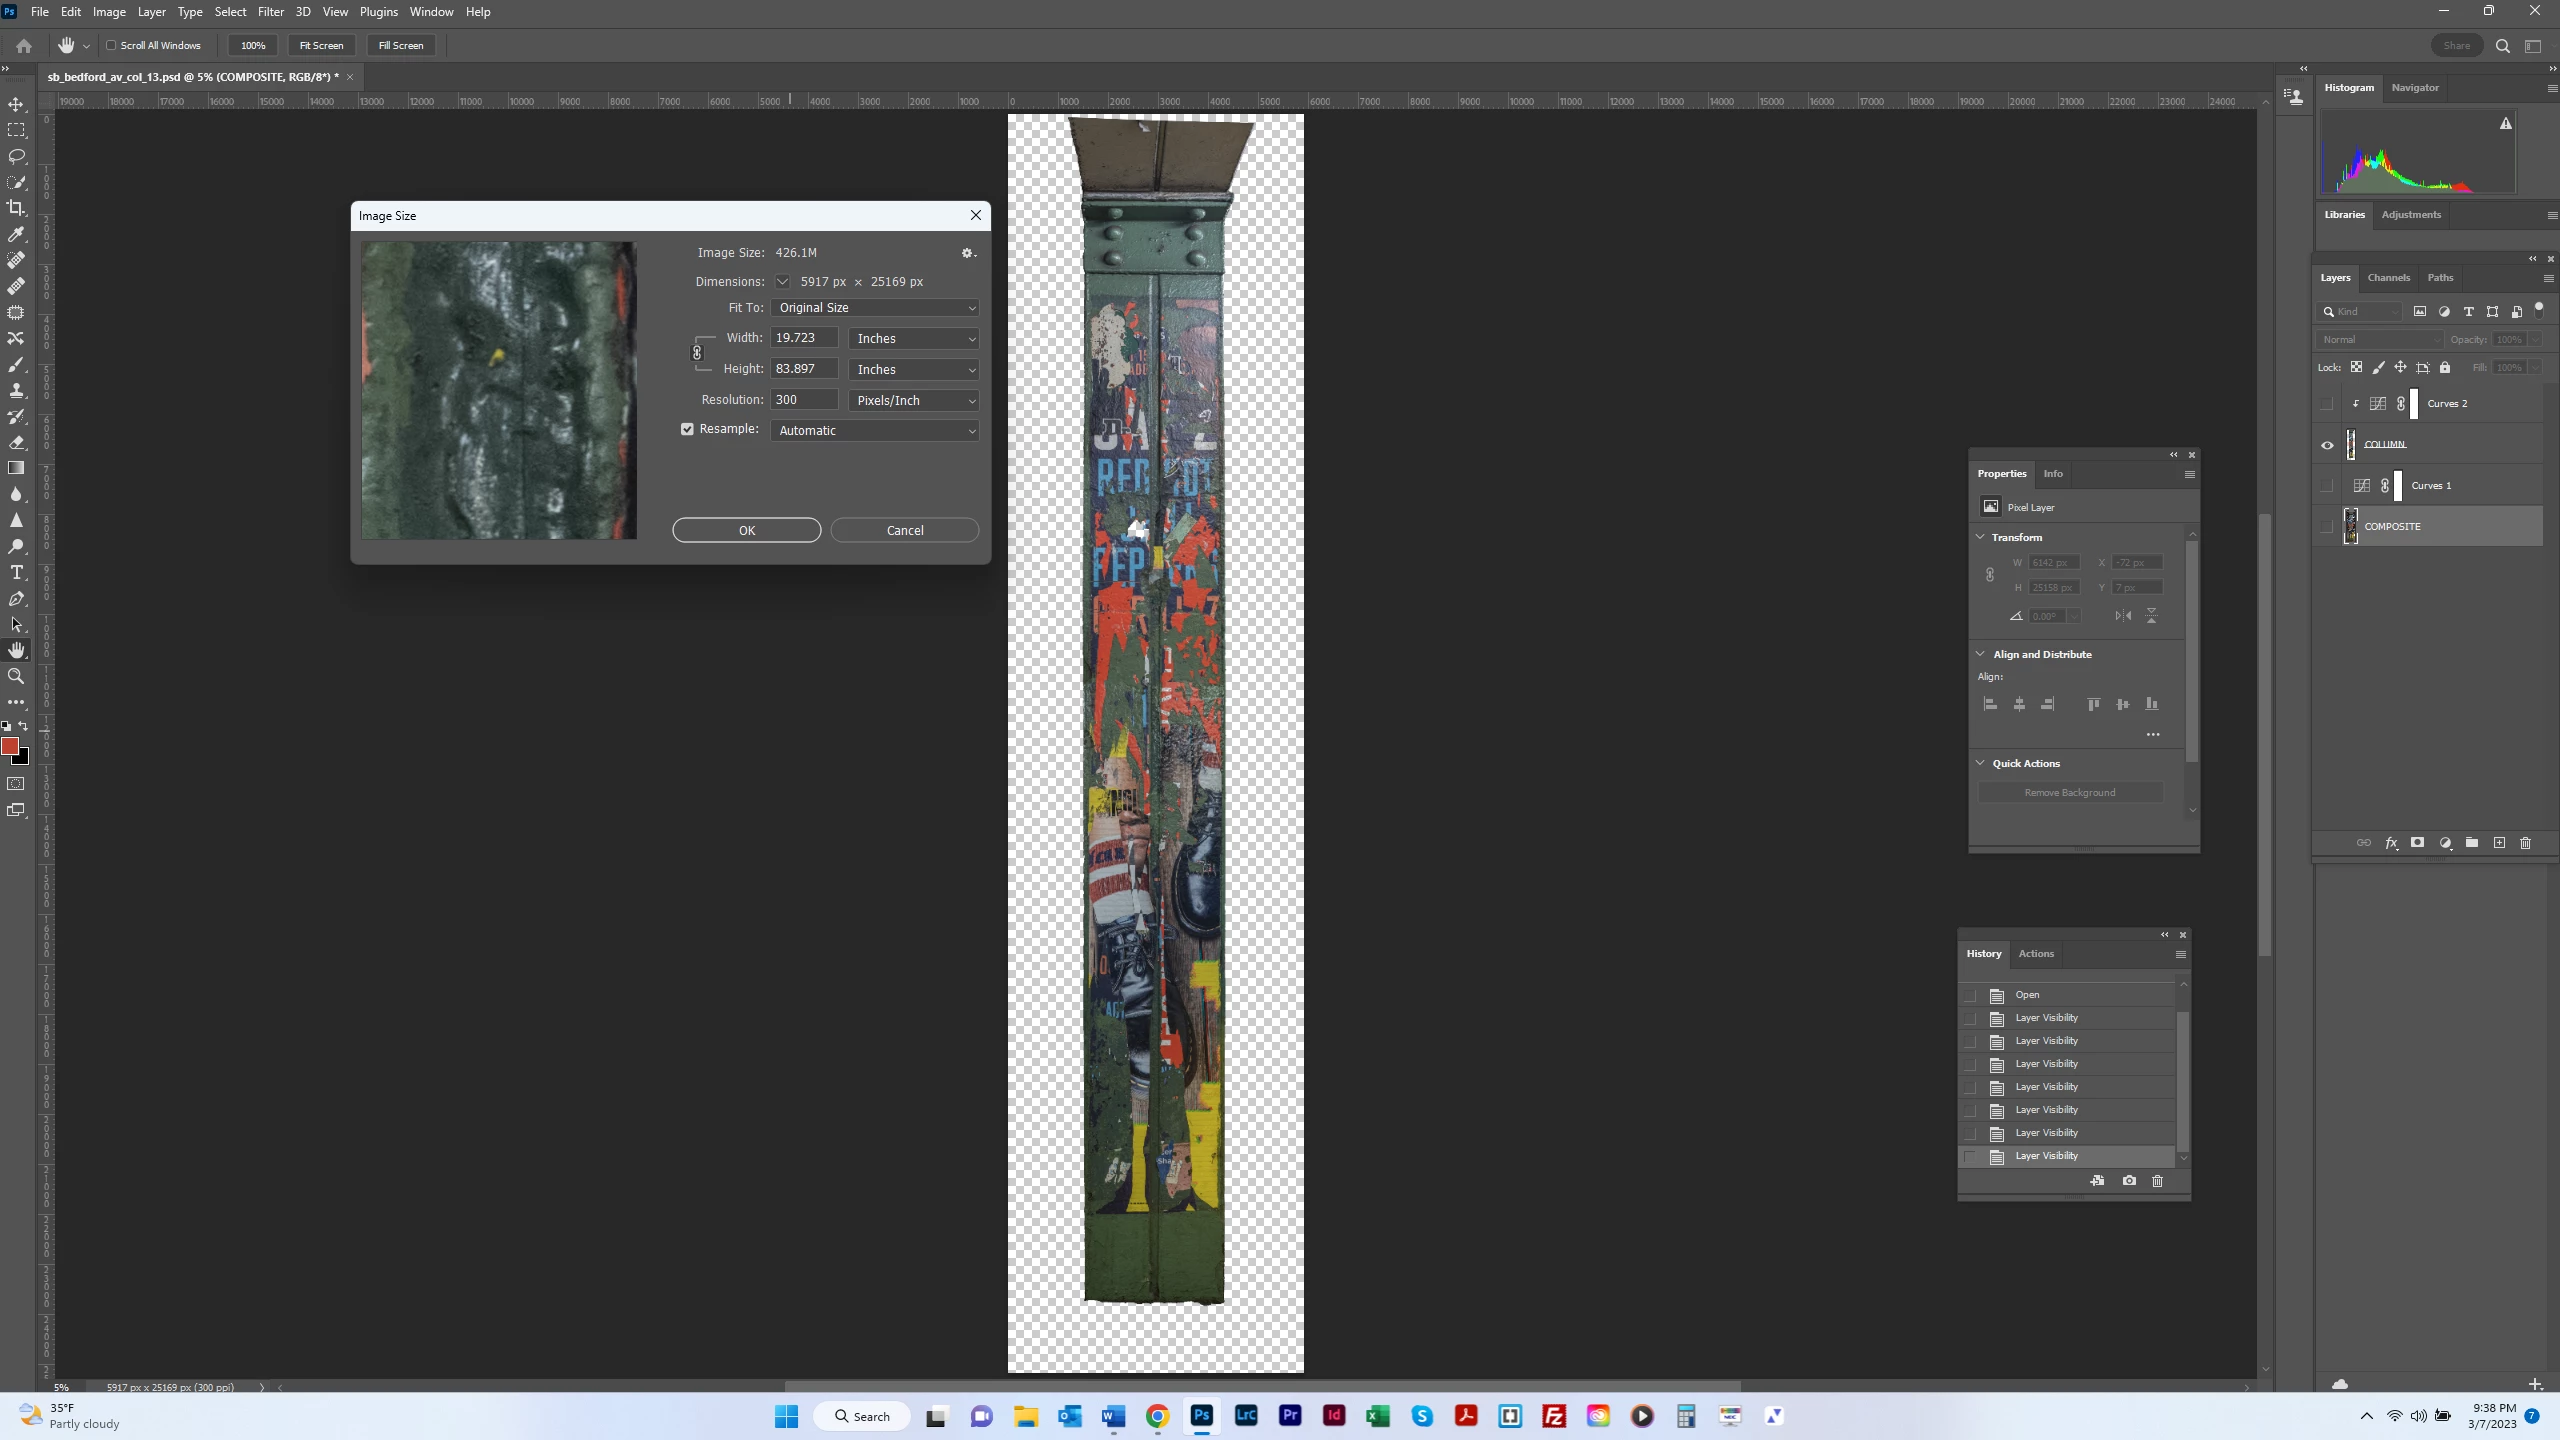Open the Fit To dropdown
This screenshot has height=1440, width=2560.
pyautogui.click(x=875, y=308)
